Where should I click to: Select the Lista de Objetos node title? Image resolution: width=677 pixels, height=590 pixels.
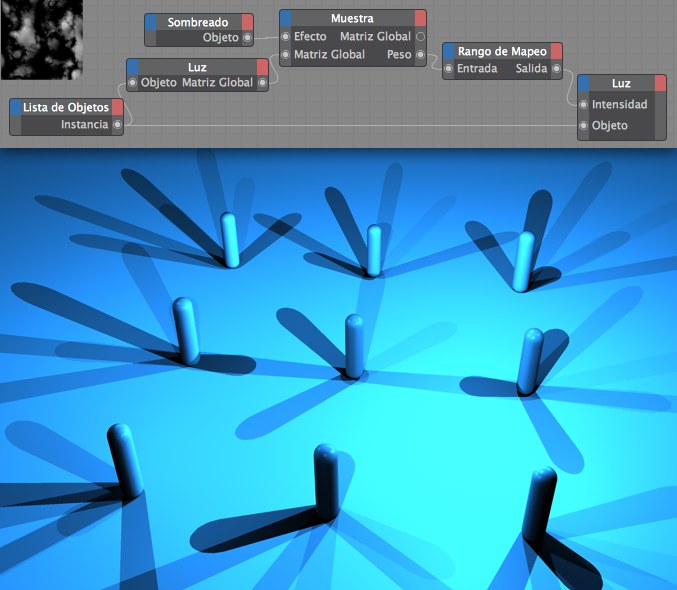click(x=66, y=107)
